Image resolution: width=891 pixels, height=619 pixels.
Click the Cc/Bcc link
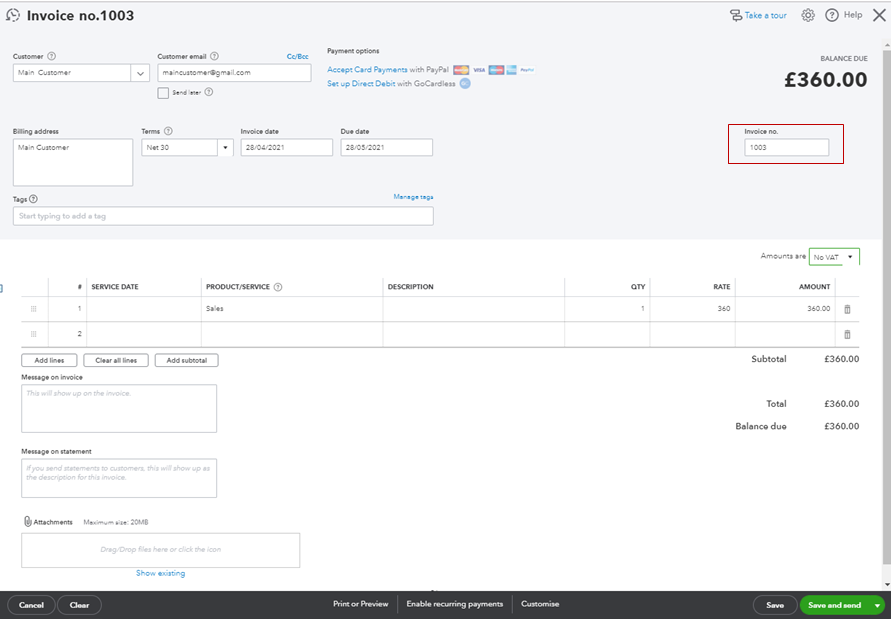point(297,56)
